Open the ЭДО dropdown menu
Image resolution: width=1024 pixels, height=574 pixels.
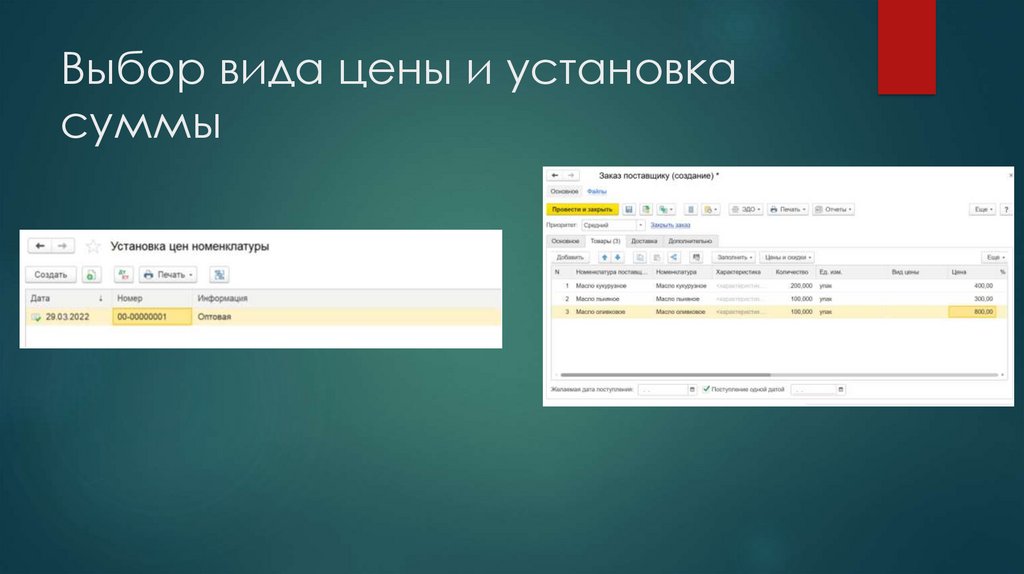point(745,210)
